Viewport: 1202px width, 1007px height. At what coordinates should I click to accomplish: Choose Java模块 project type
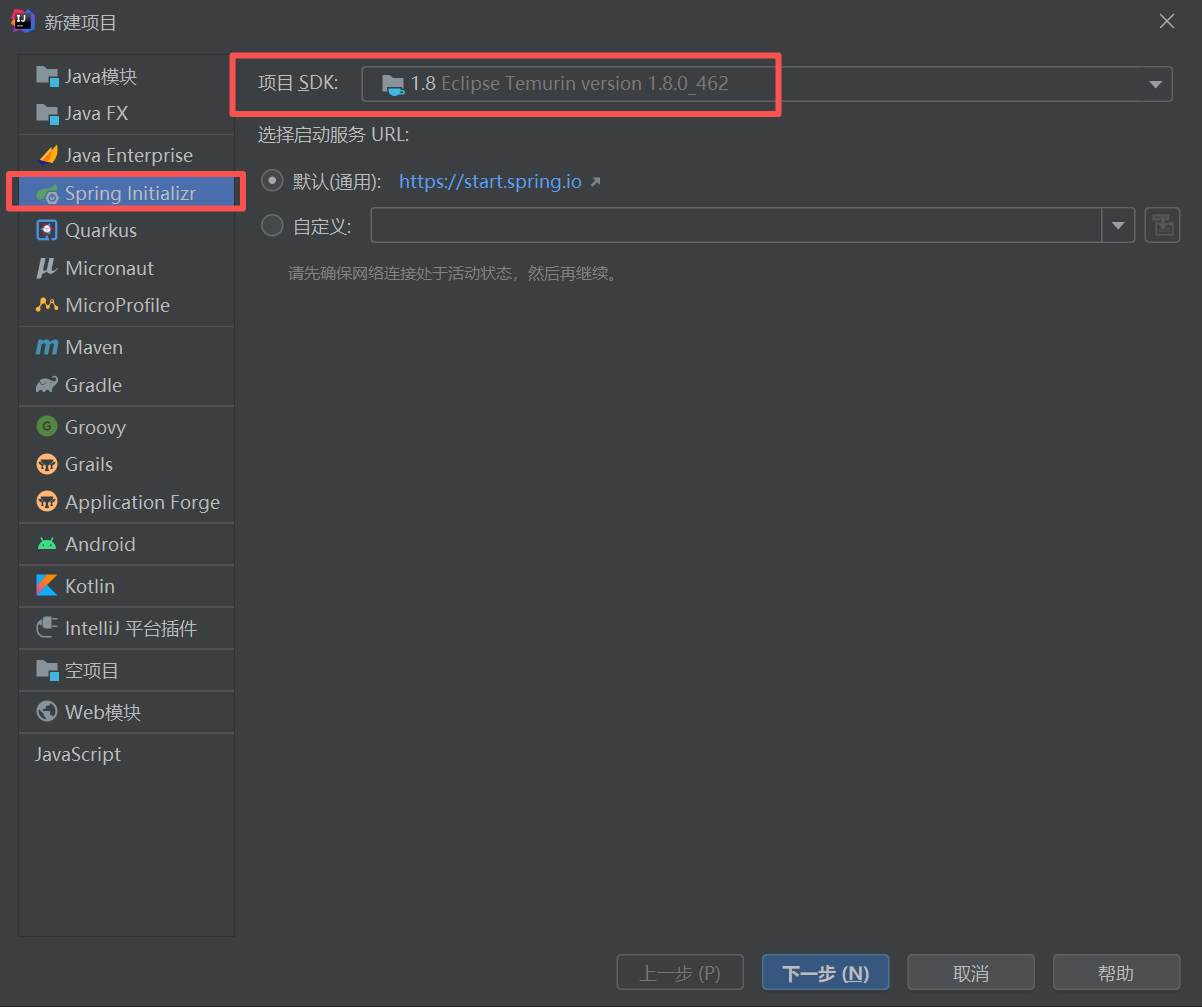pyautogui.click(x=126, y=75)
